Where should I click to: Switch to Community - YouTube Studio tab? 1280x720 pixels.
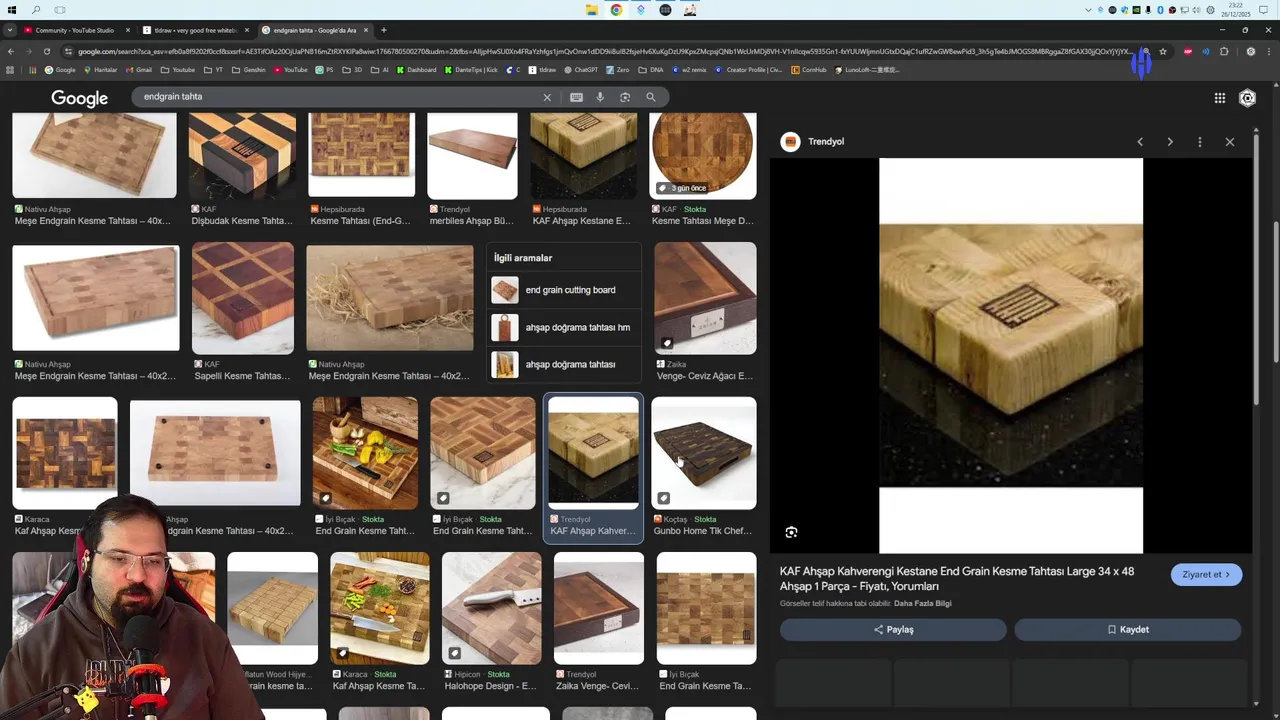[74, 30]
